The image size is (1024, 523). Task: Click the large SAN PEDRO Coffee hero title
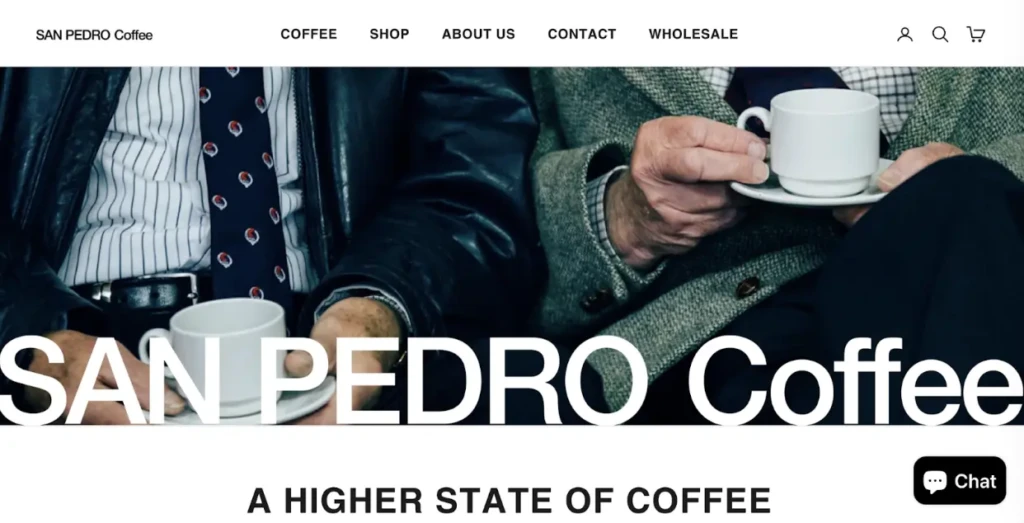[512, 381]
